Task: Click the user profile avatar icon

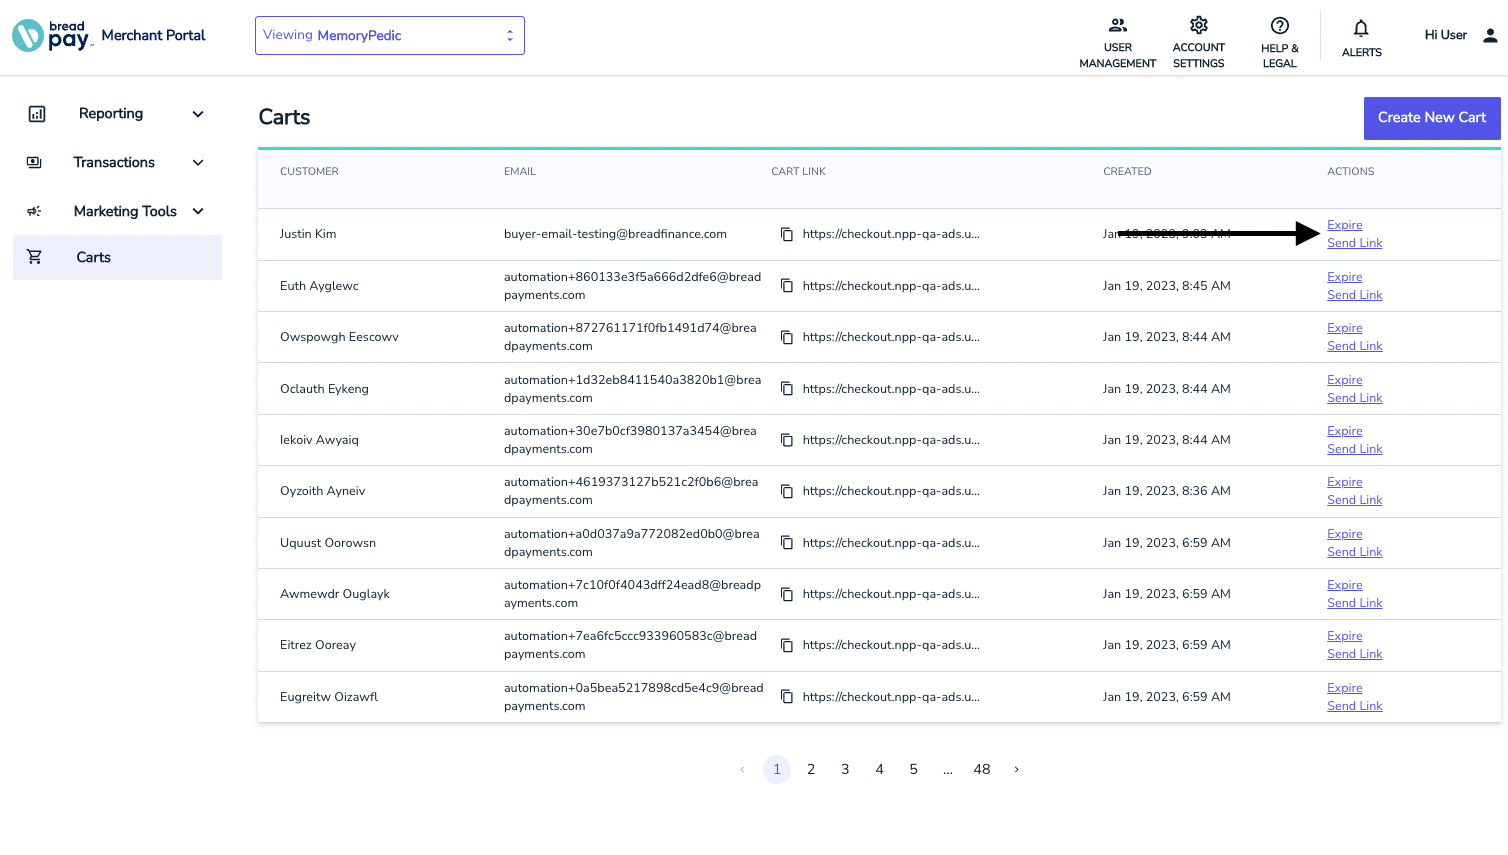Action: [1490, 35]
